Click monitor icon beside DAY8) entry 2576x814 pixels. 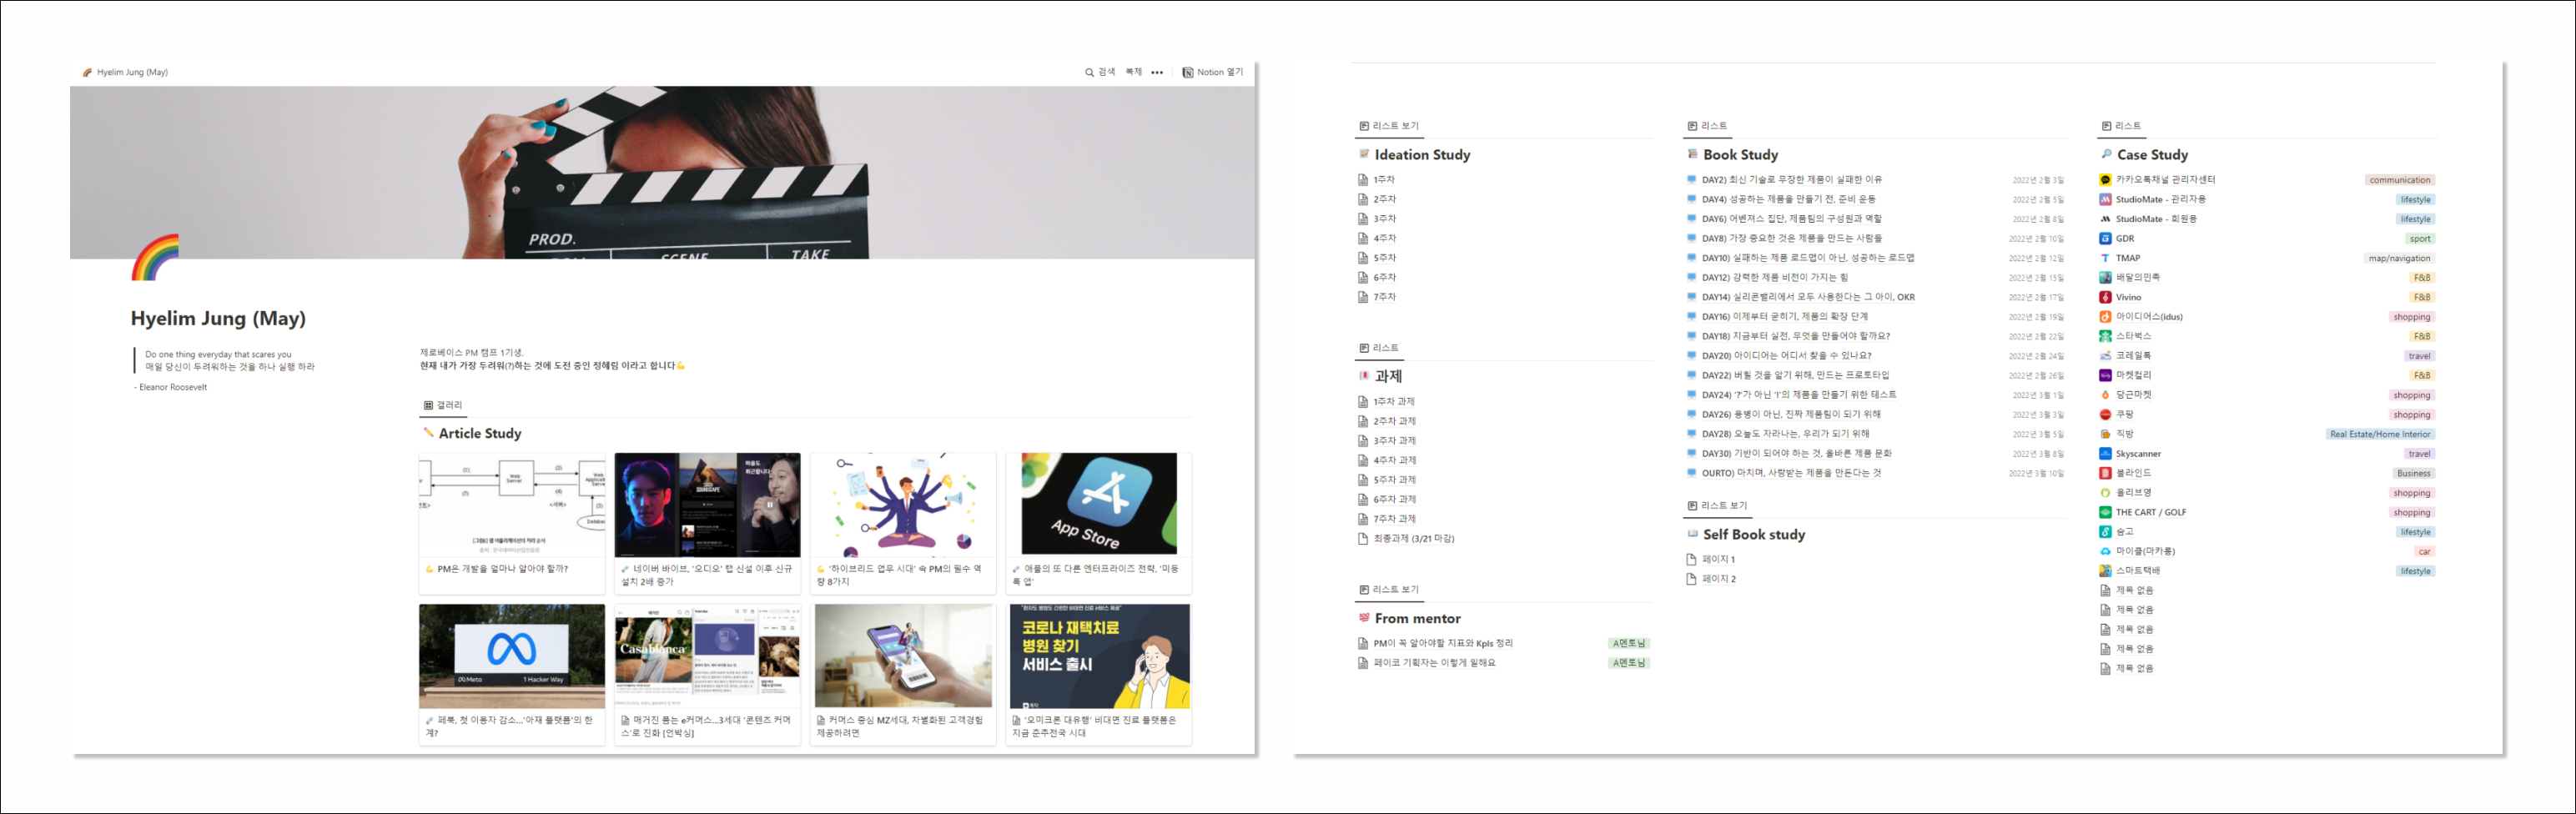pos(1692,238)
